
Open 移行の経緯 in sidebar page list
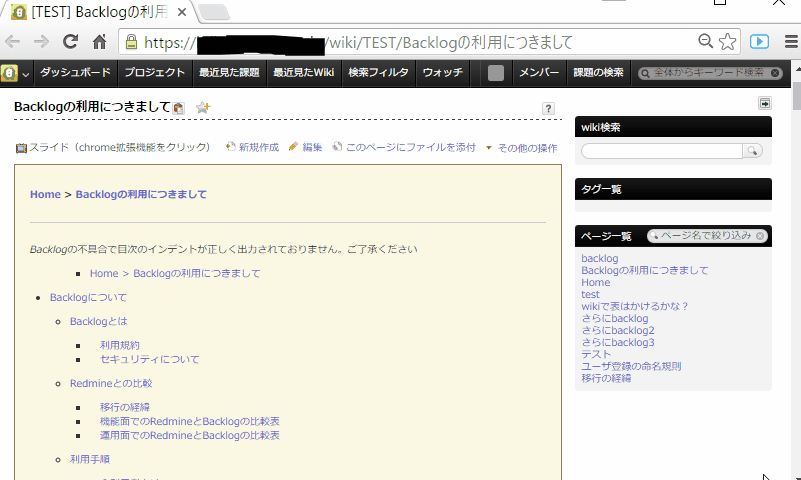tap(606, 378)
